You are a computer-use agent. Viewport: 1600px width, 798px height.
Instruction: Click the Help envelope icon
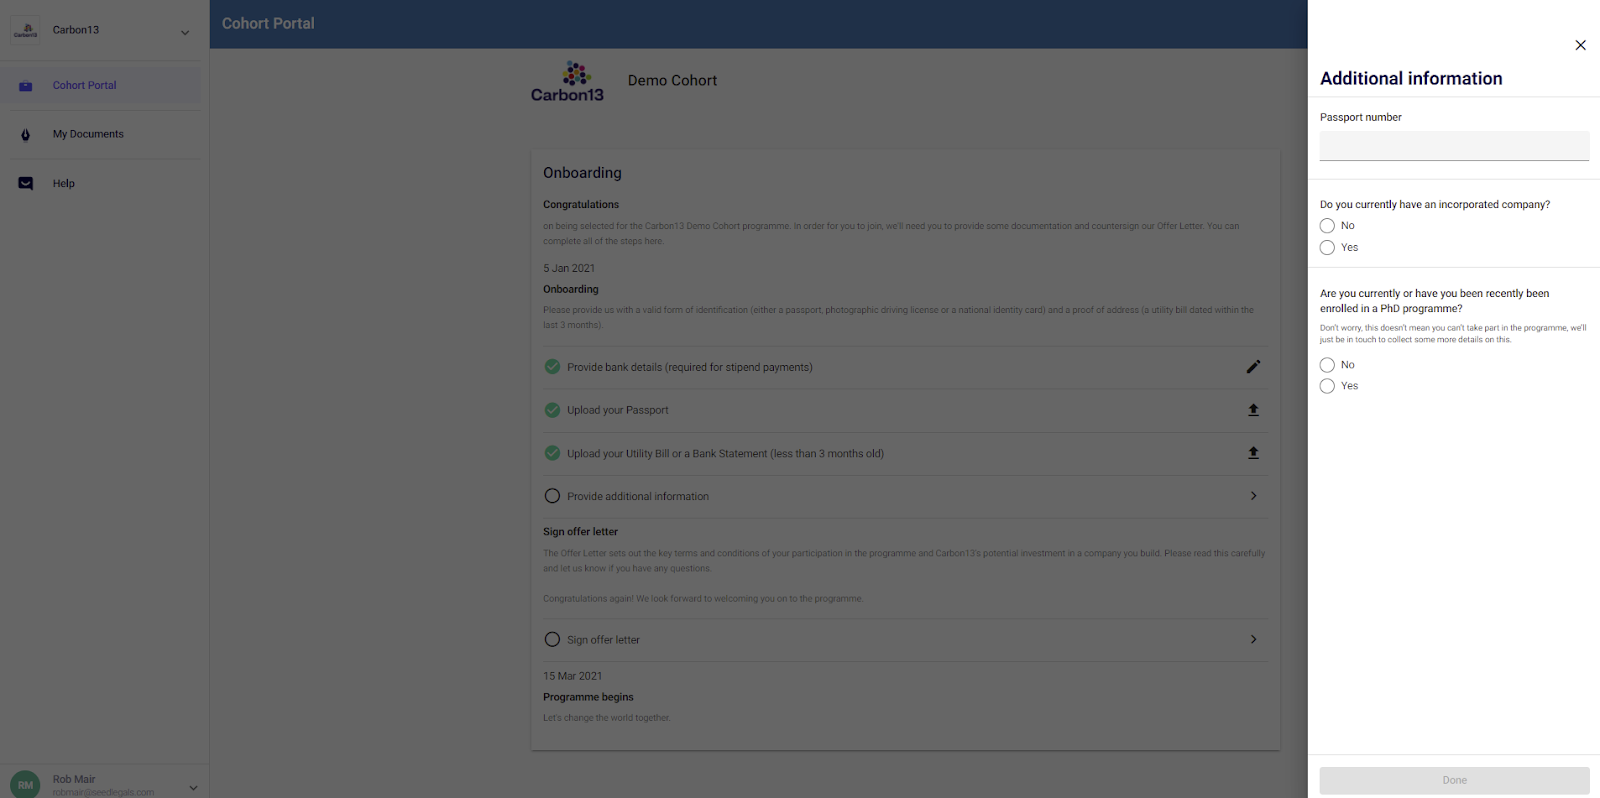[26, 184]
